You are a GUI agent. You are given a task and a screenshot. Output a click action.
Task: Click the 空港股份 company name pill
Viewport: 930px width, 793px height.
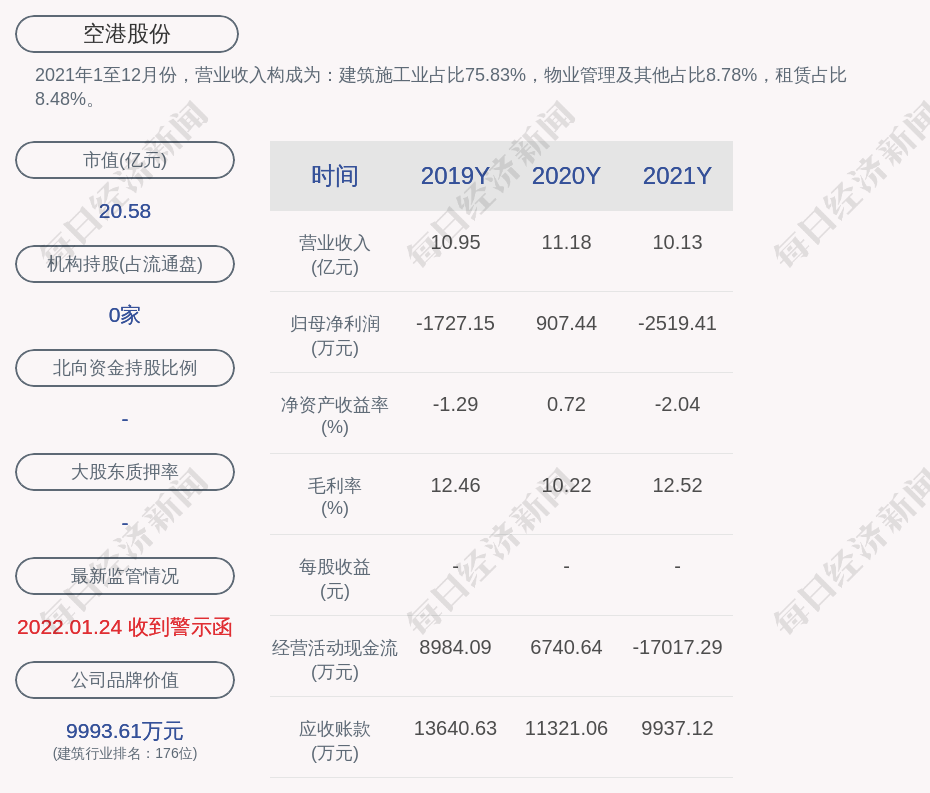[127, 34]
